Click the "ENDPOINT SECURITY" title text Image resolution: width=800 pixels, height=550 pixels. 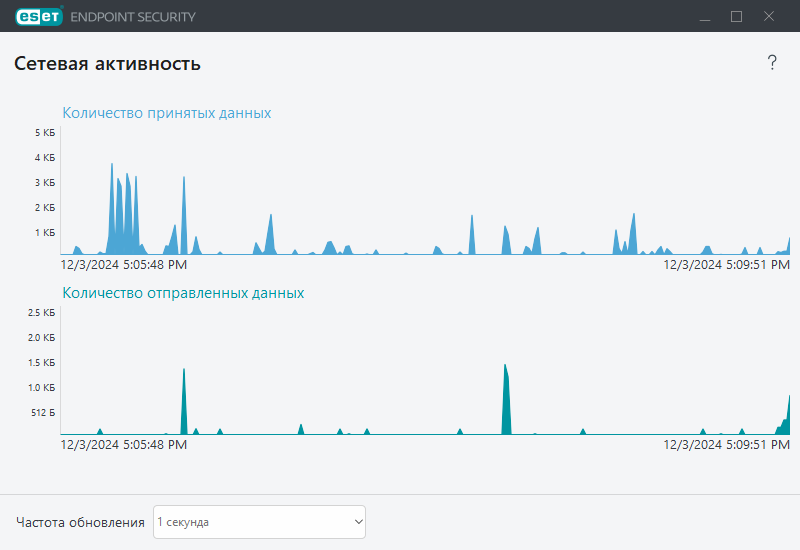pos(133,17)
